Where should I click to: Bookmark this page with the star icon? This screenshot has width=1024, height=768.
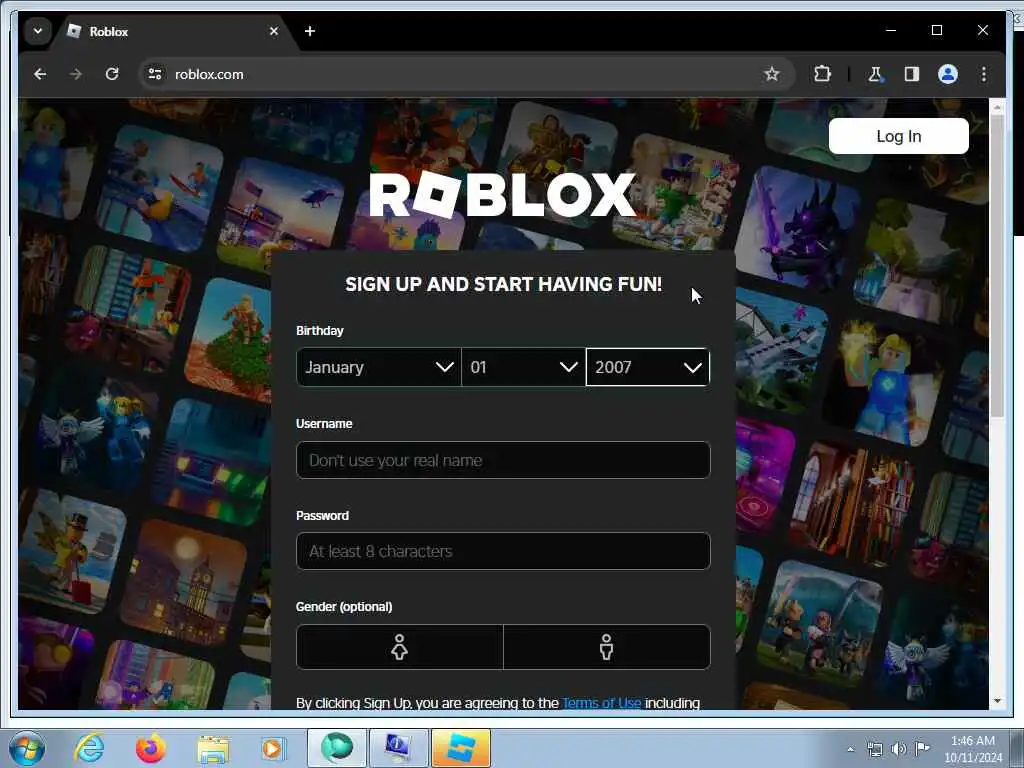pyautogui.click(x=772, y=74)
